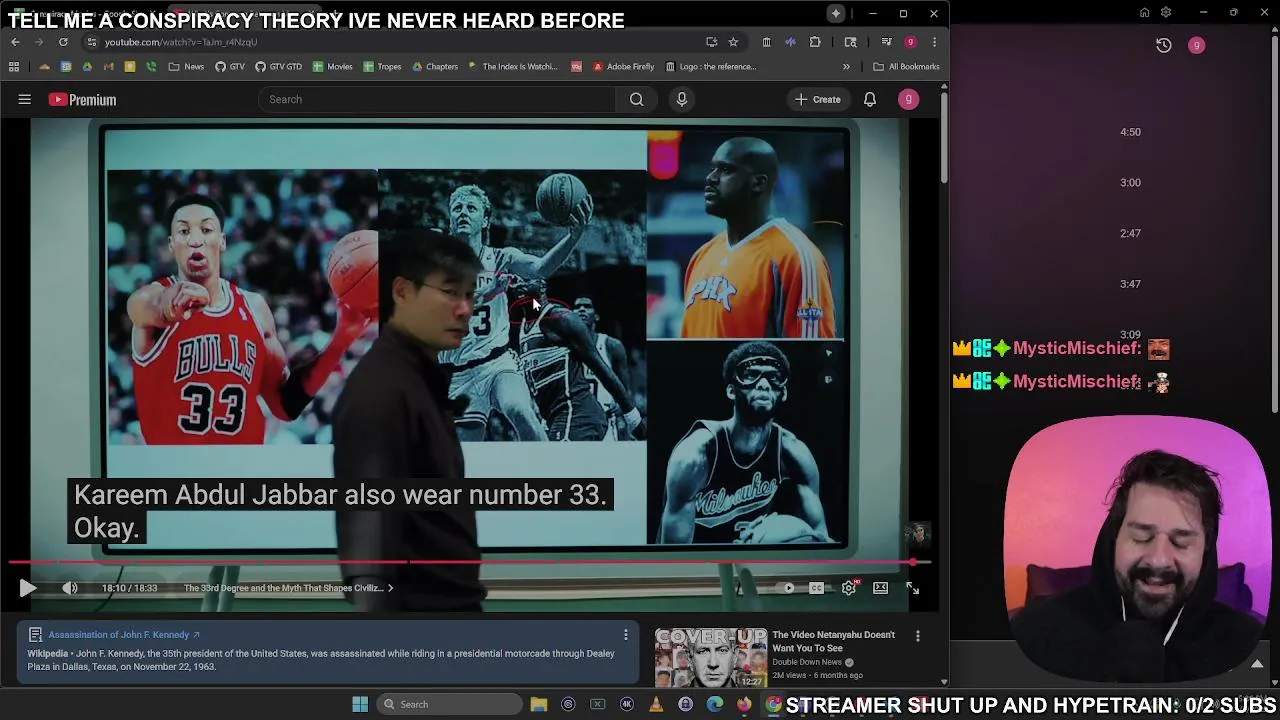Screen dimensions: 1280x720
Task: Go back with the browser back arrow
Action: [15, 42]
